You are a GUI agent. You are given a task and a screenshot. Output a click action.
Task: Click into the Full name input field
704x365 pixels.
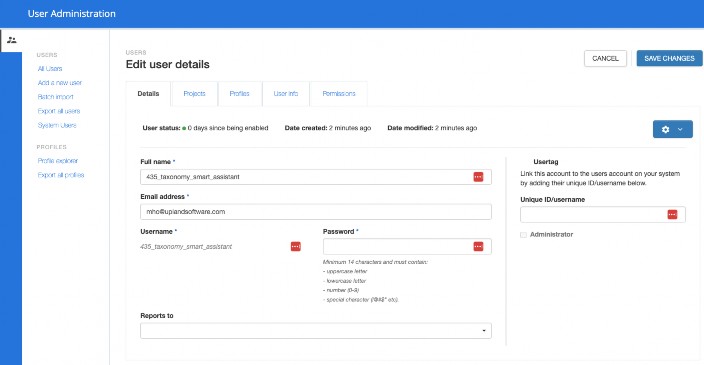pyautogui.click(x=316, y=177)
